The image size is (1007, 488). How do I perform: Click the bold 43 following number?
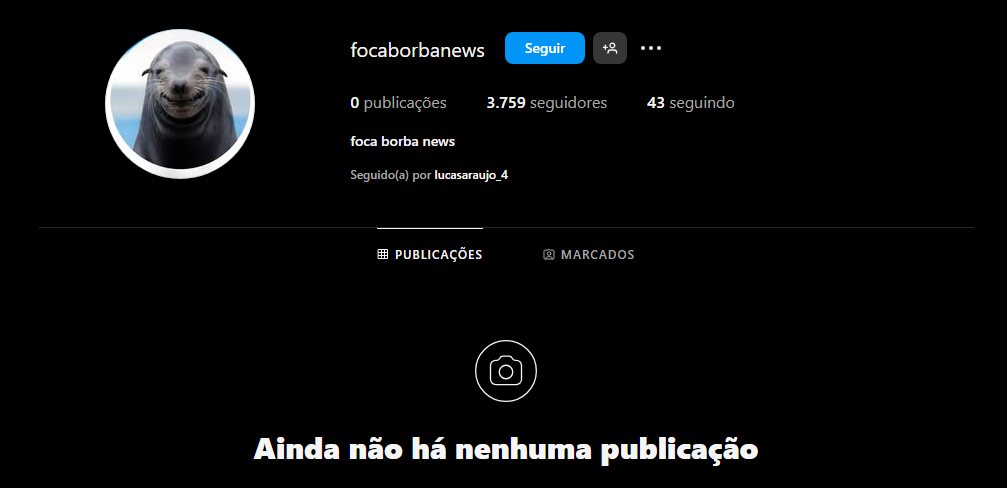pyautogui.click(x=656, y=103)
